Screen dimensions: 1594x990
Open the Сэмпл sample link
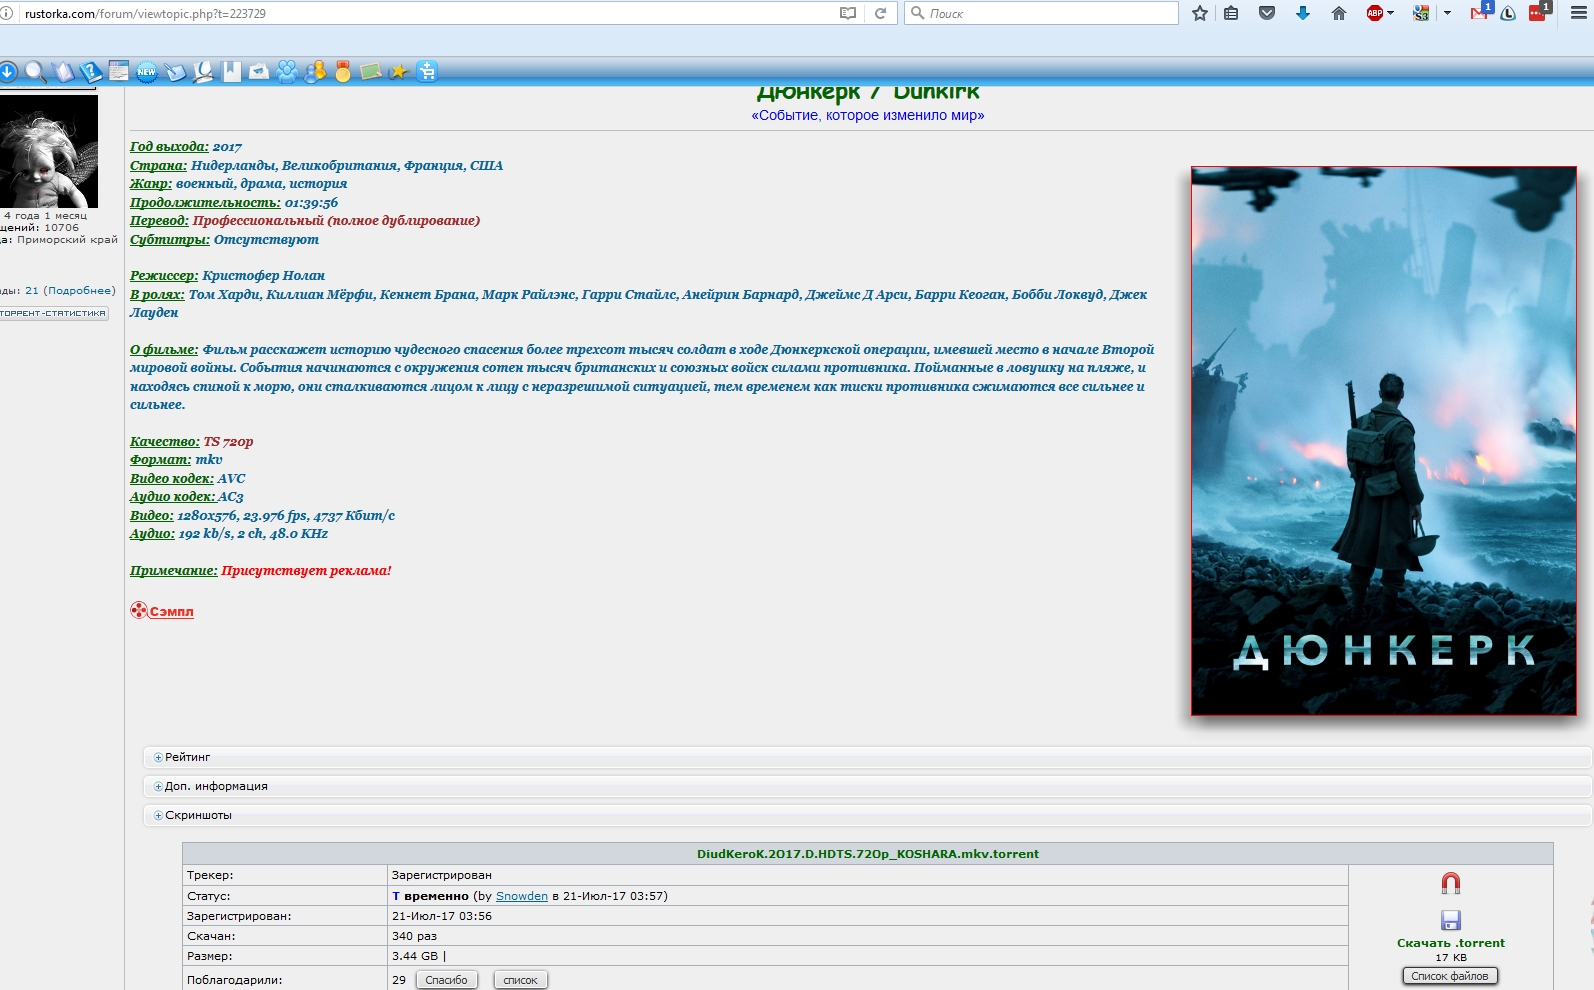coord(162,611)
